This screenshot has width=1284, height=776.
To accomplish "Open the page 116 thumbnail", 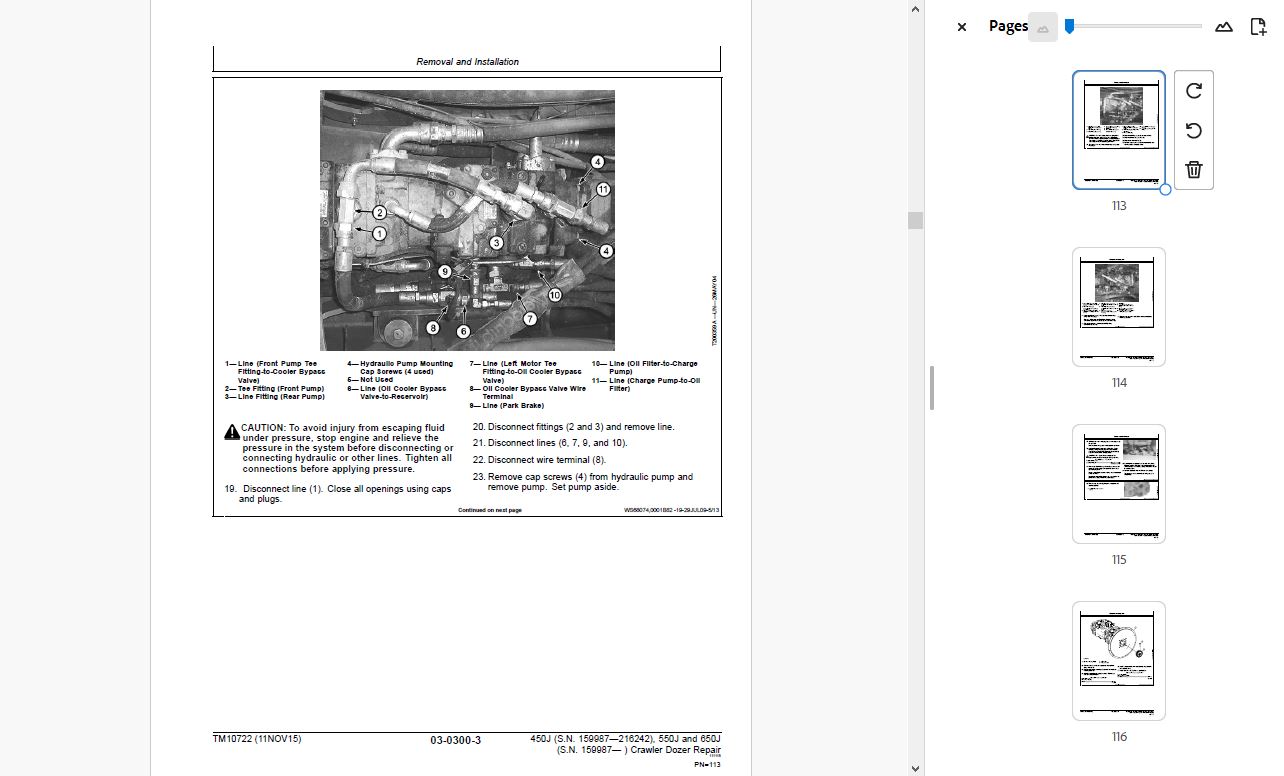I will point(1119,661).
